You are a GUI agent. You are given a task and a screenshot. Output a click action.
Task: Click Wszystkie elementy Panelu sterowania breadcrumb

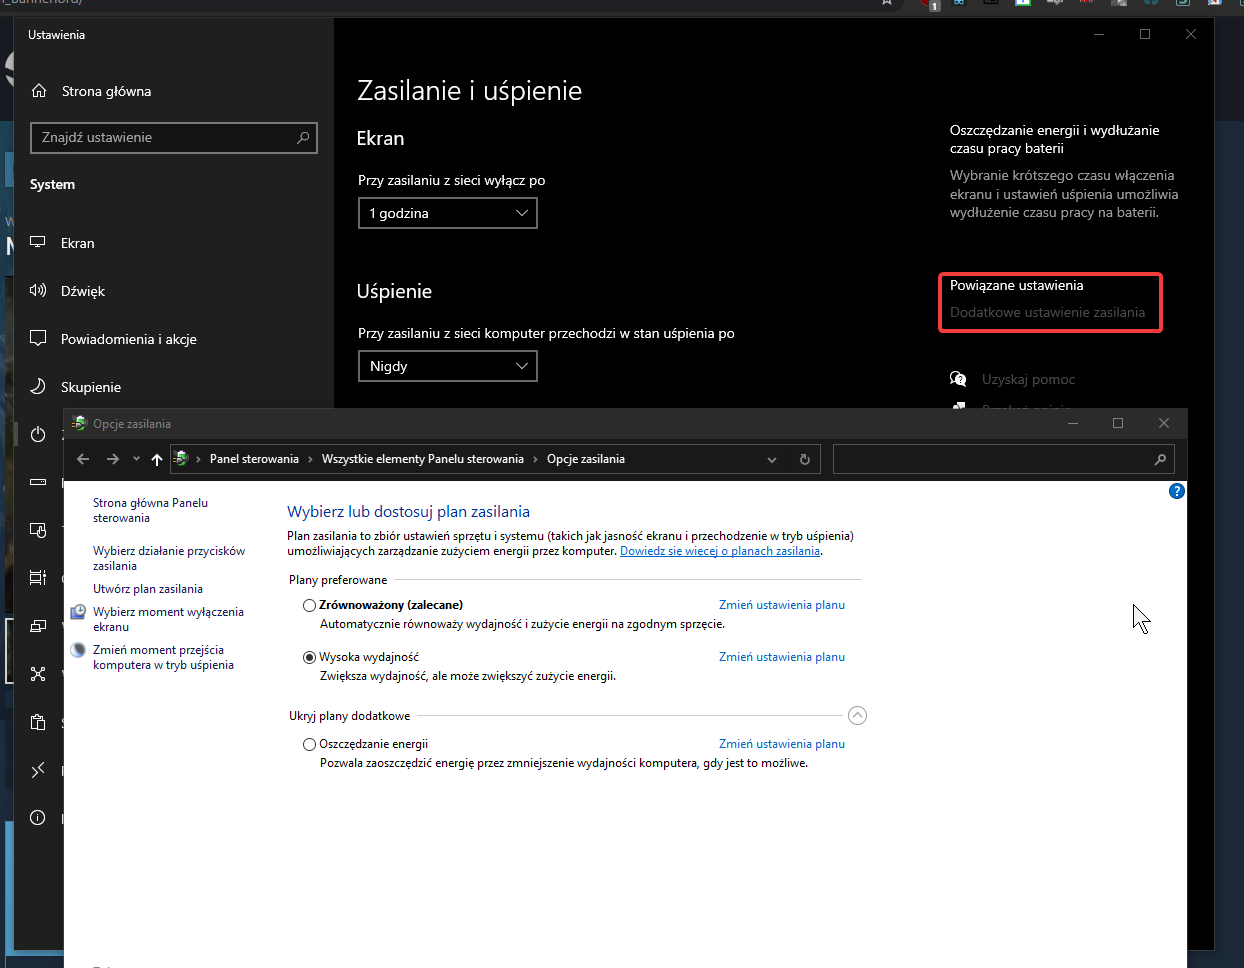422,459
